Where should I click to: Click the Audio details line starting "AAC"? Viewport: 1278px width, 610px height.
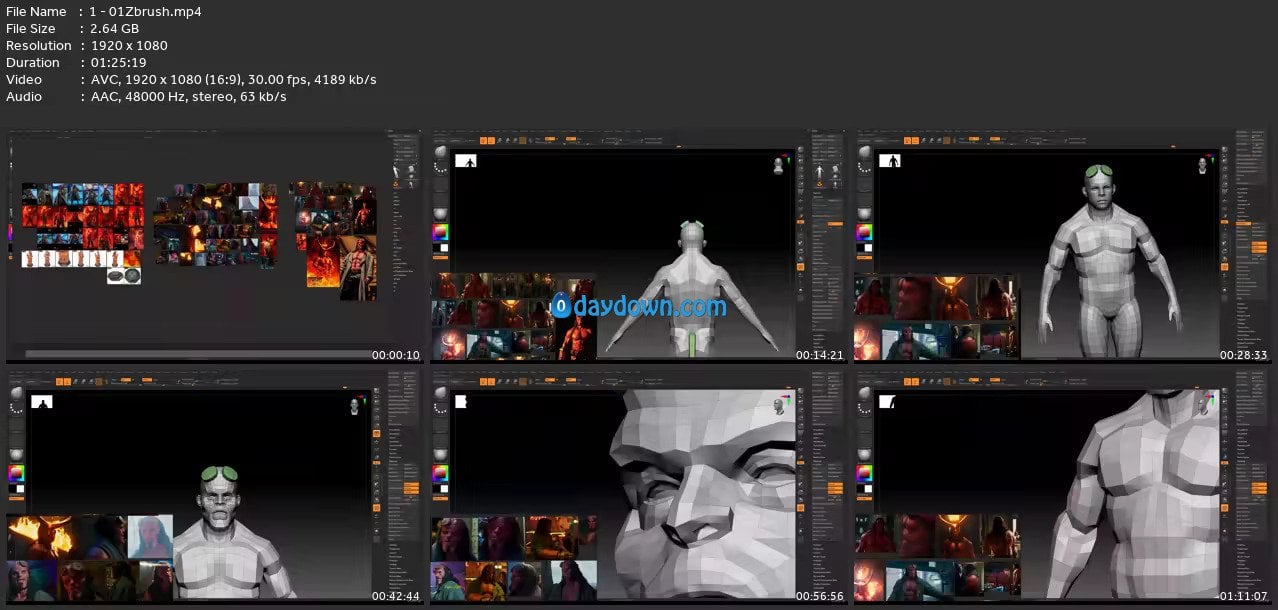click(188, 97)
